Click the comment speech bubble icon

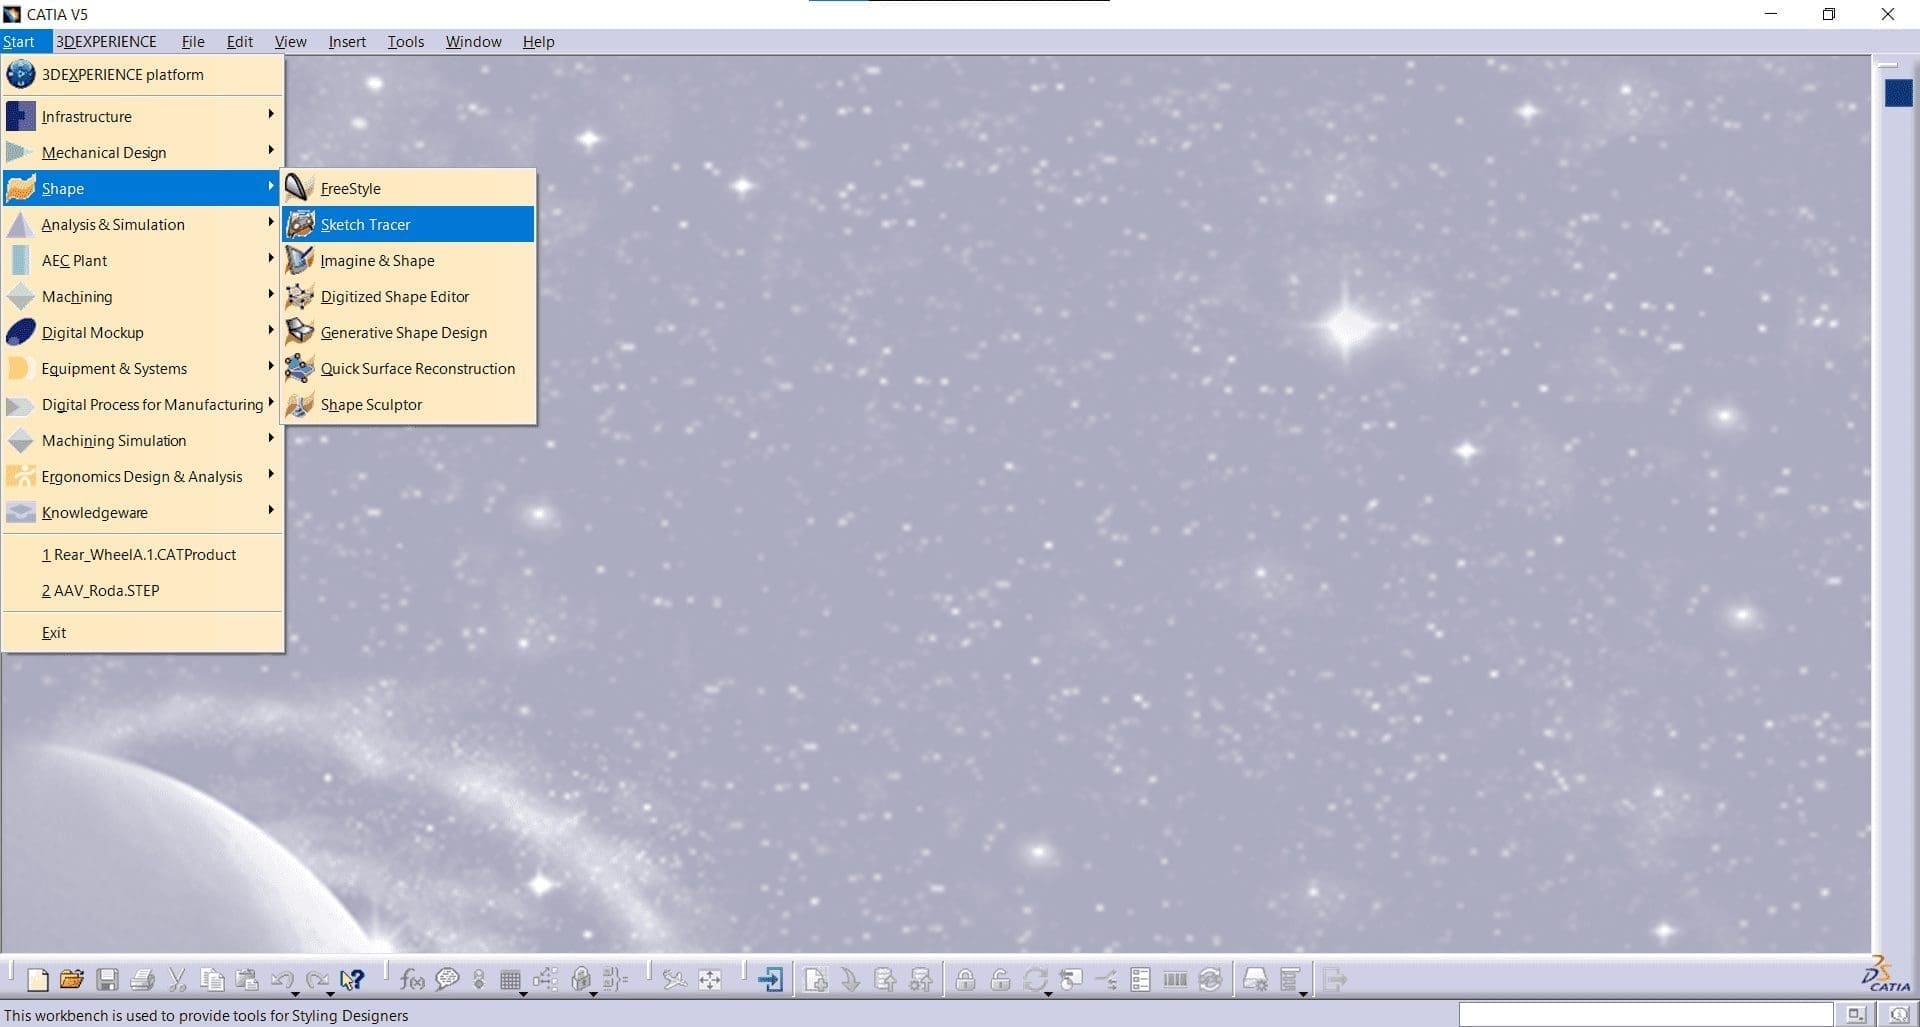pos(447,980)
